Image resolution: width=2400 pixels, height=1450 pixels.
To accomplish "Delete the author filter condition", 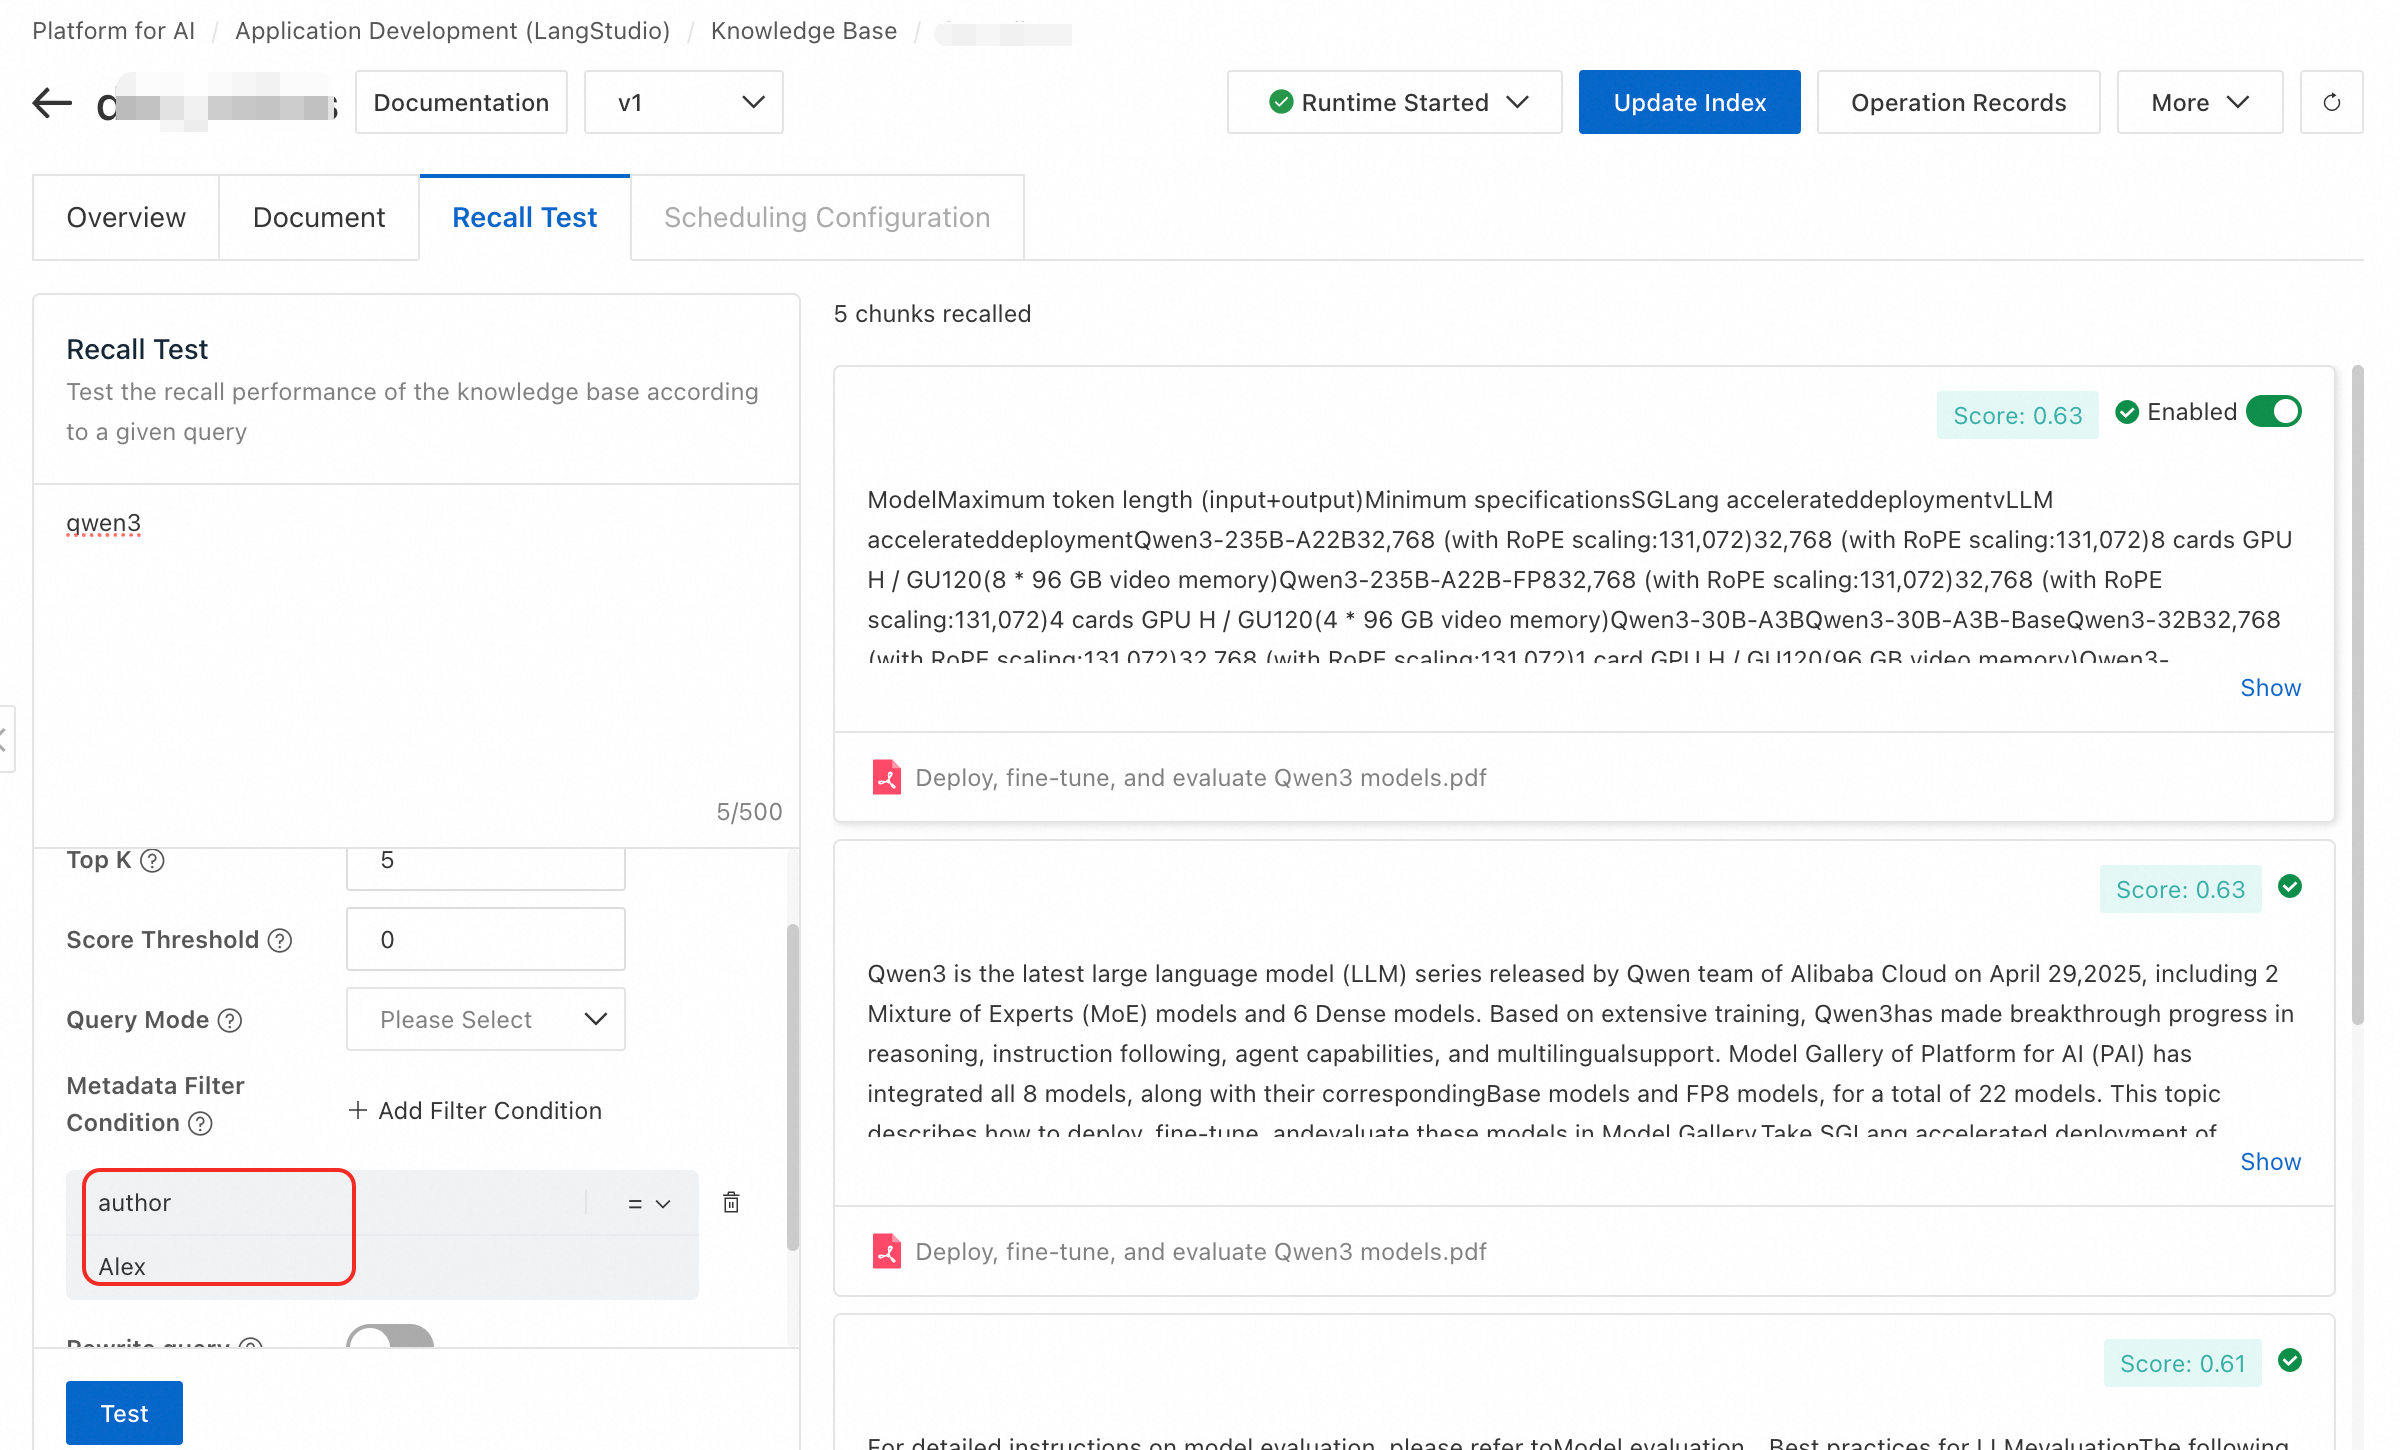I will click(x=731, y=1202).
